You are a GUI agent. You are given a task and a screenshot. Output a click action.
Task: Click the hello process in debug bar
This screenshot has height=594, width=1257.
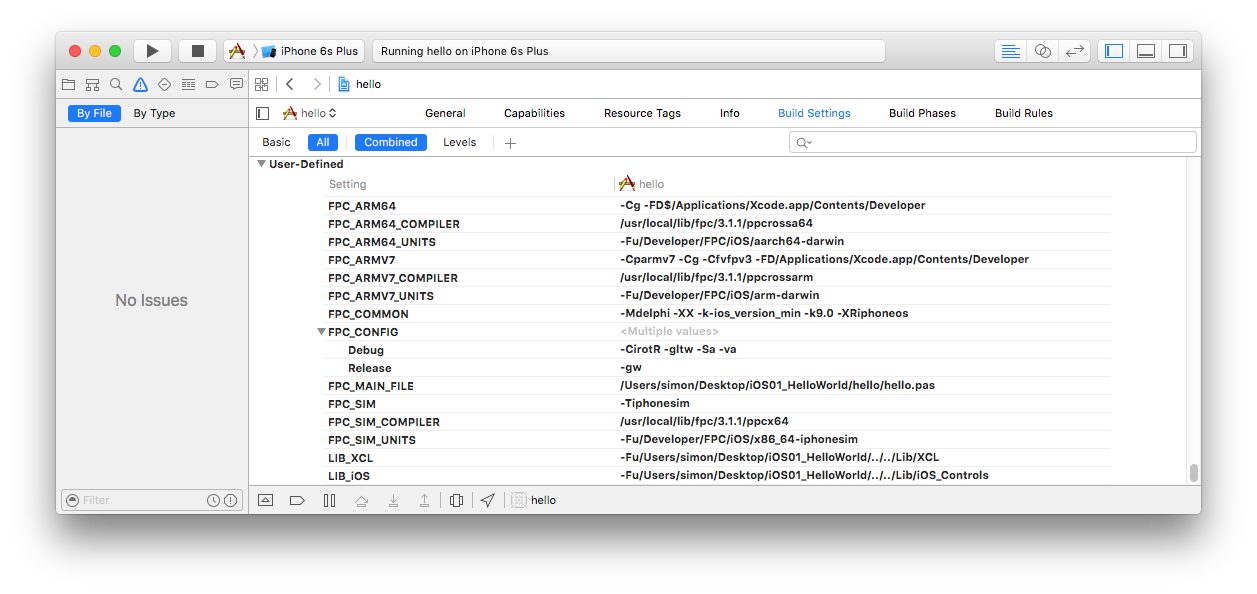point(534,500)
